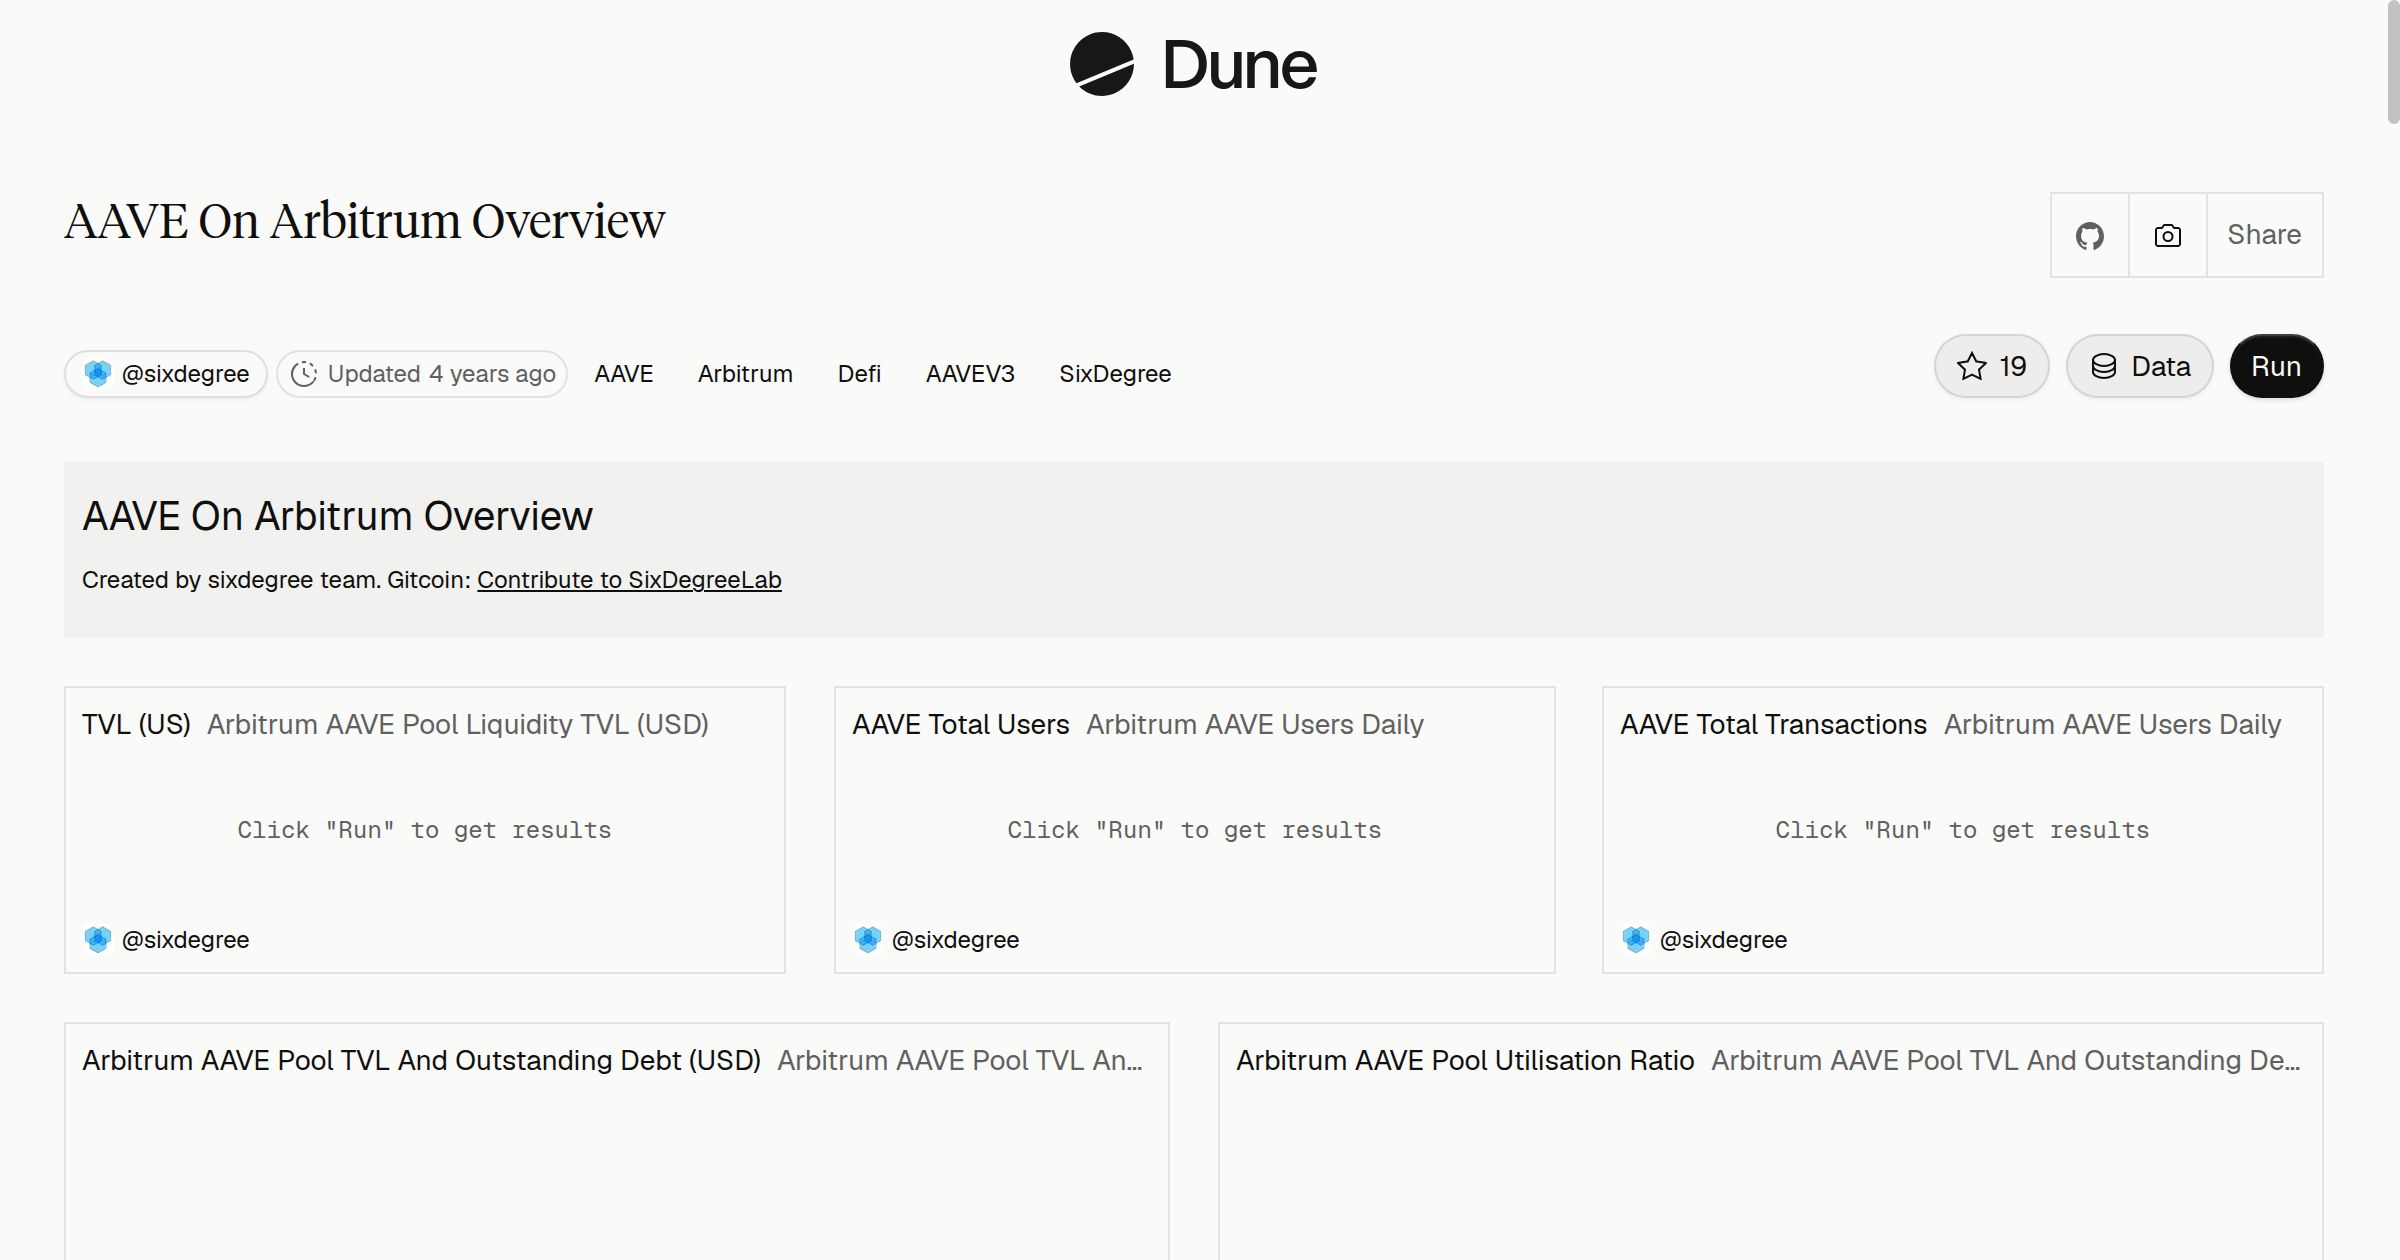Click the 'Created by sixdegree team' text

click(x=231, y=580)
